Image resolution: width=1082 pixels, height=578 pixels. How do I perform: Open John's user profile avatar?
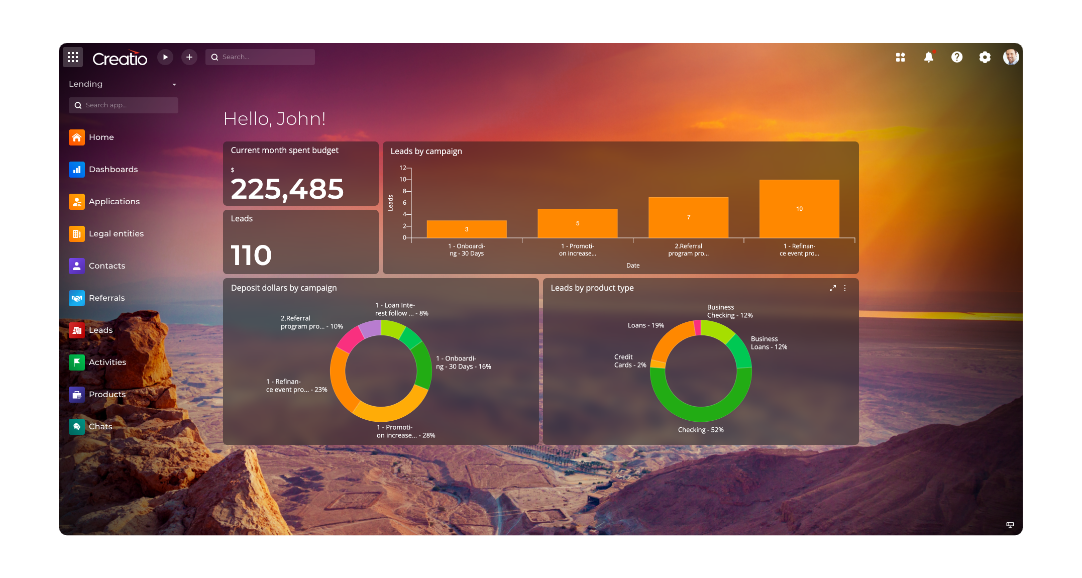pyautogui.click(x=1011, y=57)
